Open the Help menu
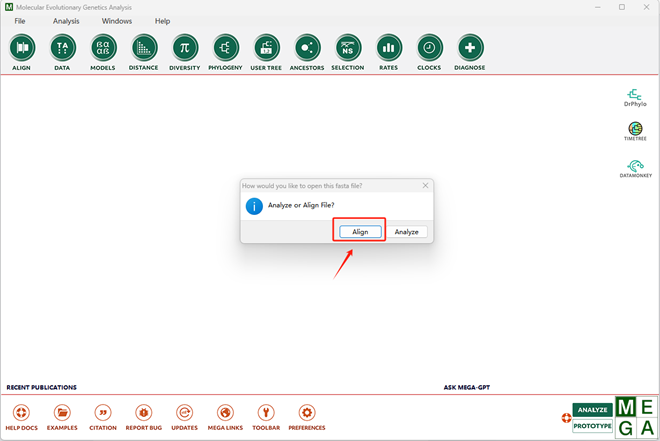Screen dimensions: 660x441 pos(162,21)
